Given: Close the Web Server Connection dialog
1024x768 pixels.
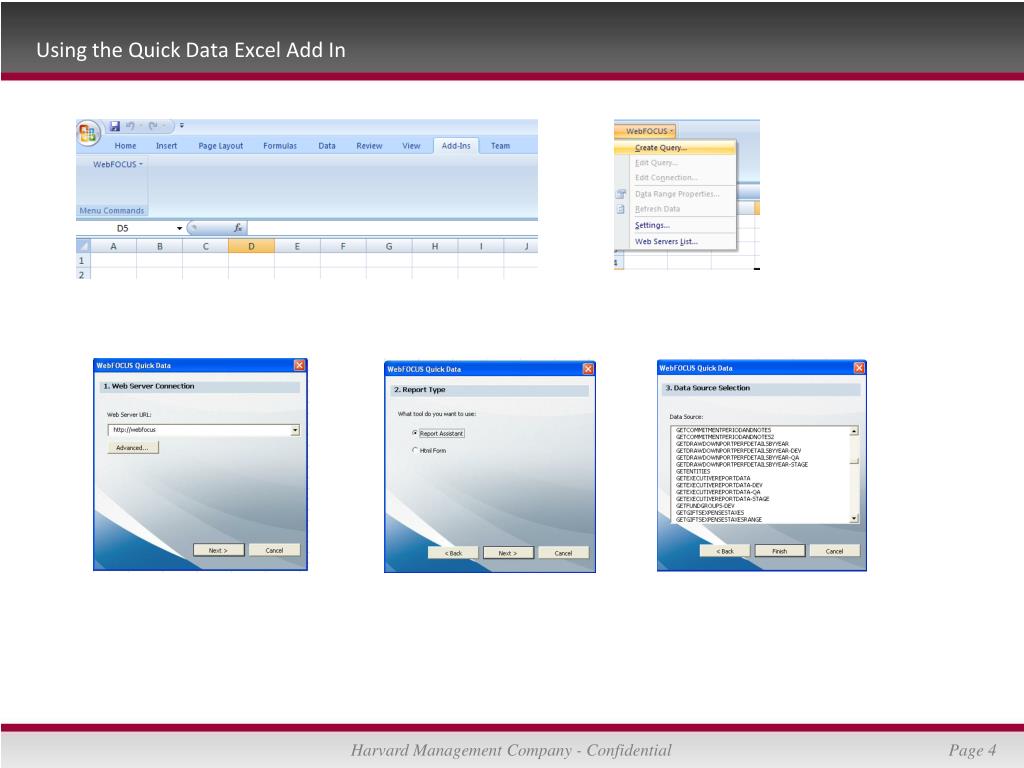Looking at the screenshot, I should (x=299, y=365).
